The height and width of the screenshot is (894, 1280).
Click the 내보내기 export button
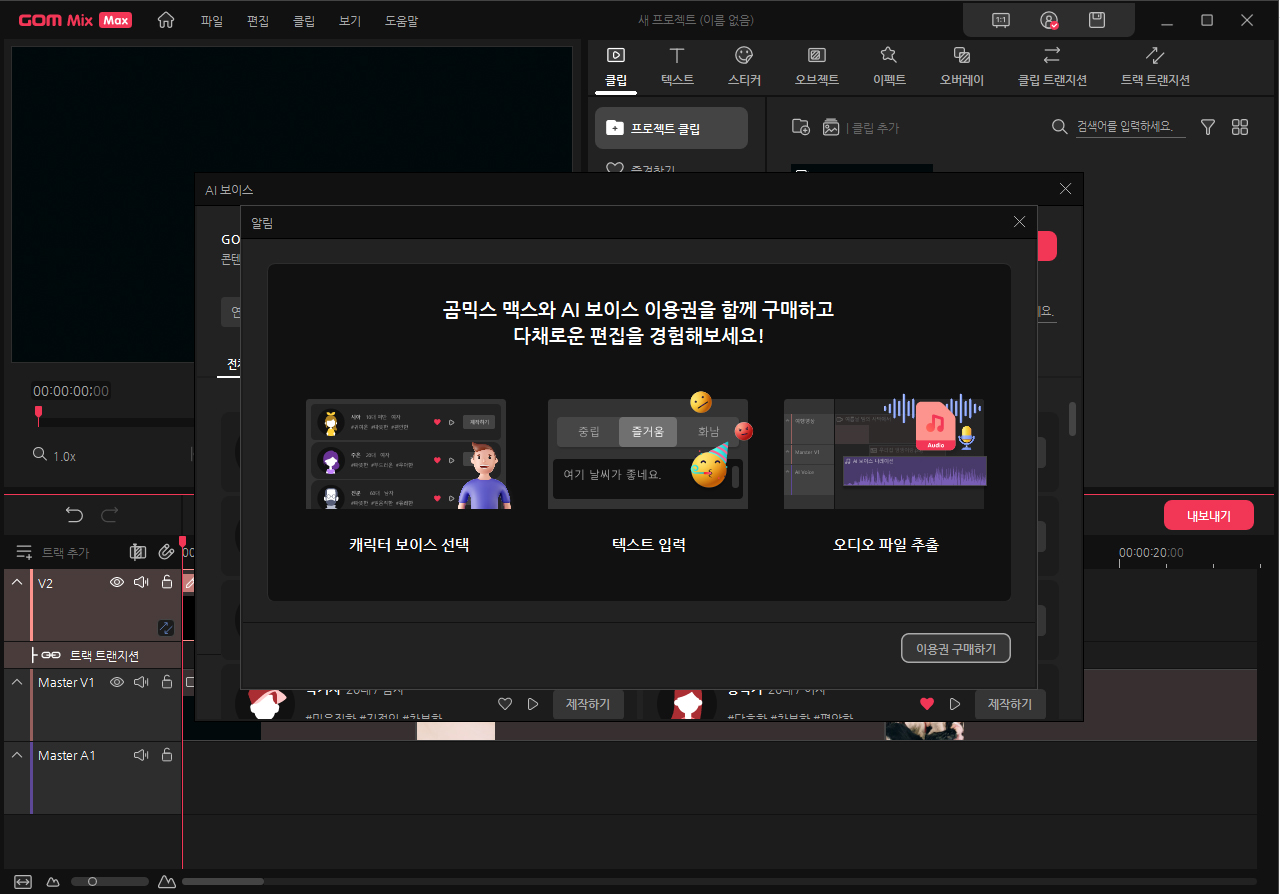tap(1208, 514)
